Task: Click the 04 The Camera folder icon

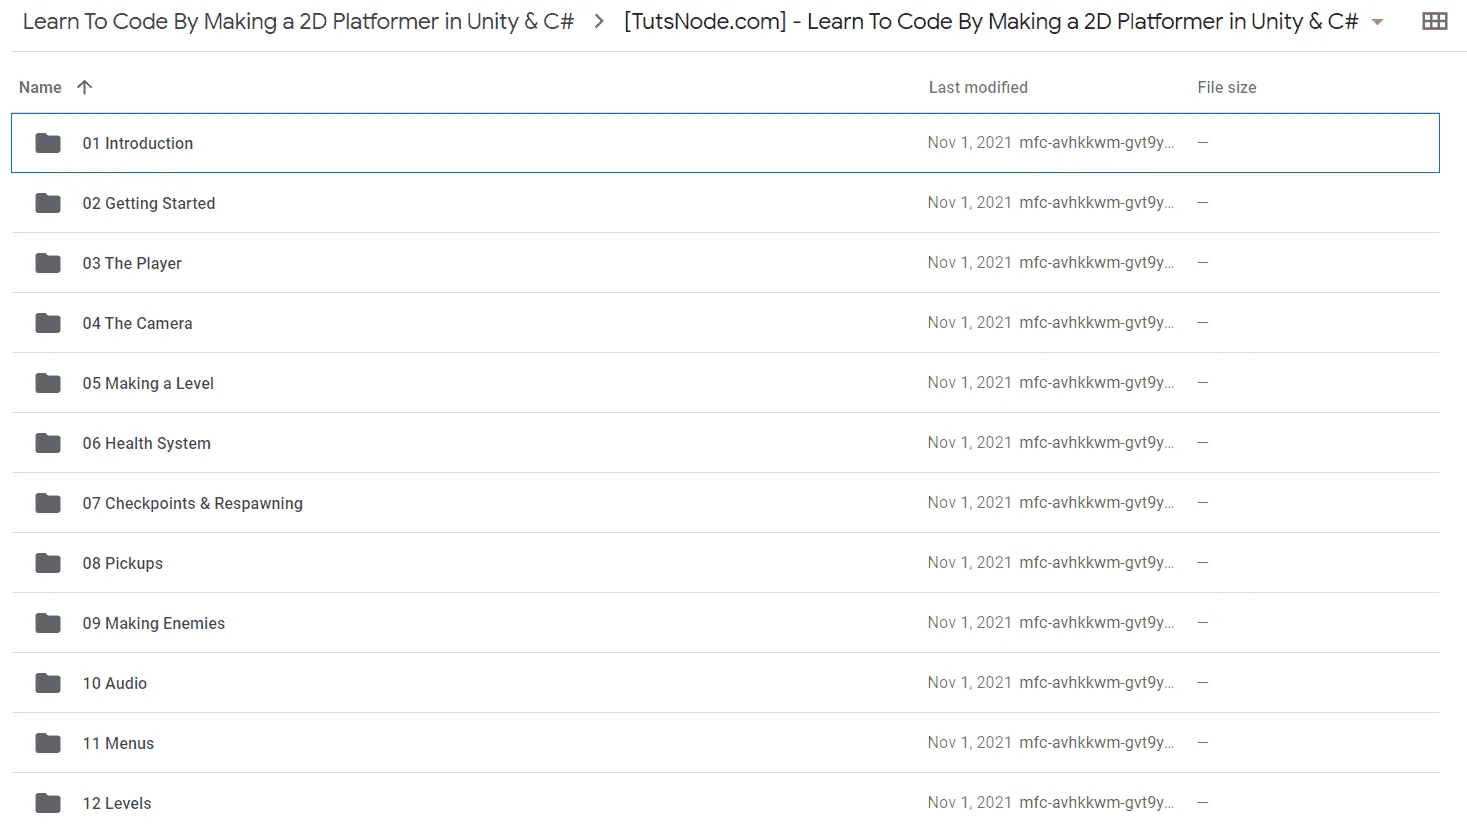Action: click(x=48, y=323)
